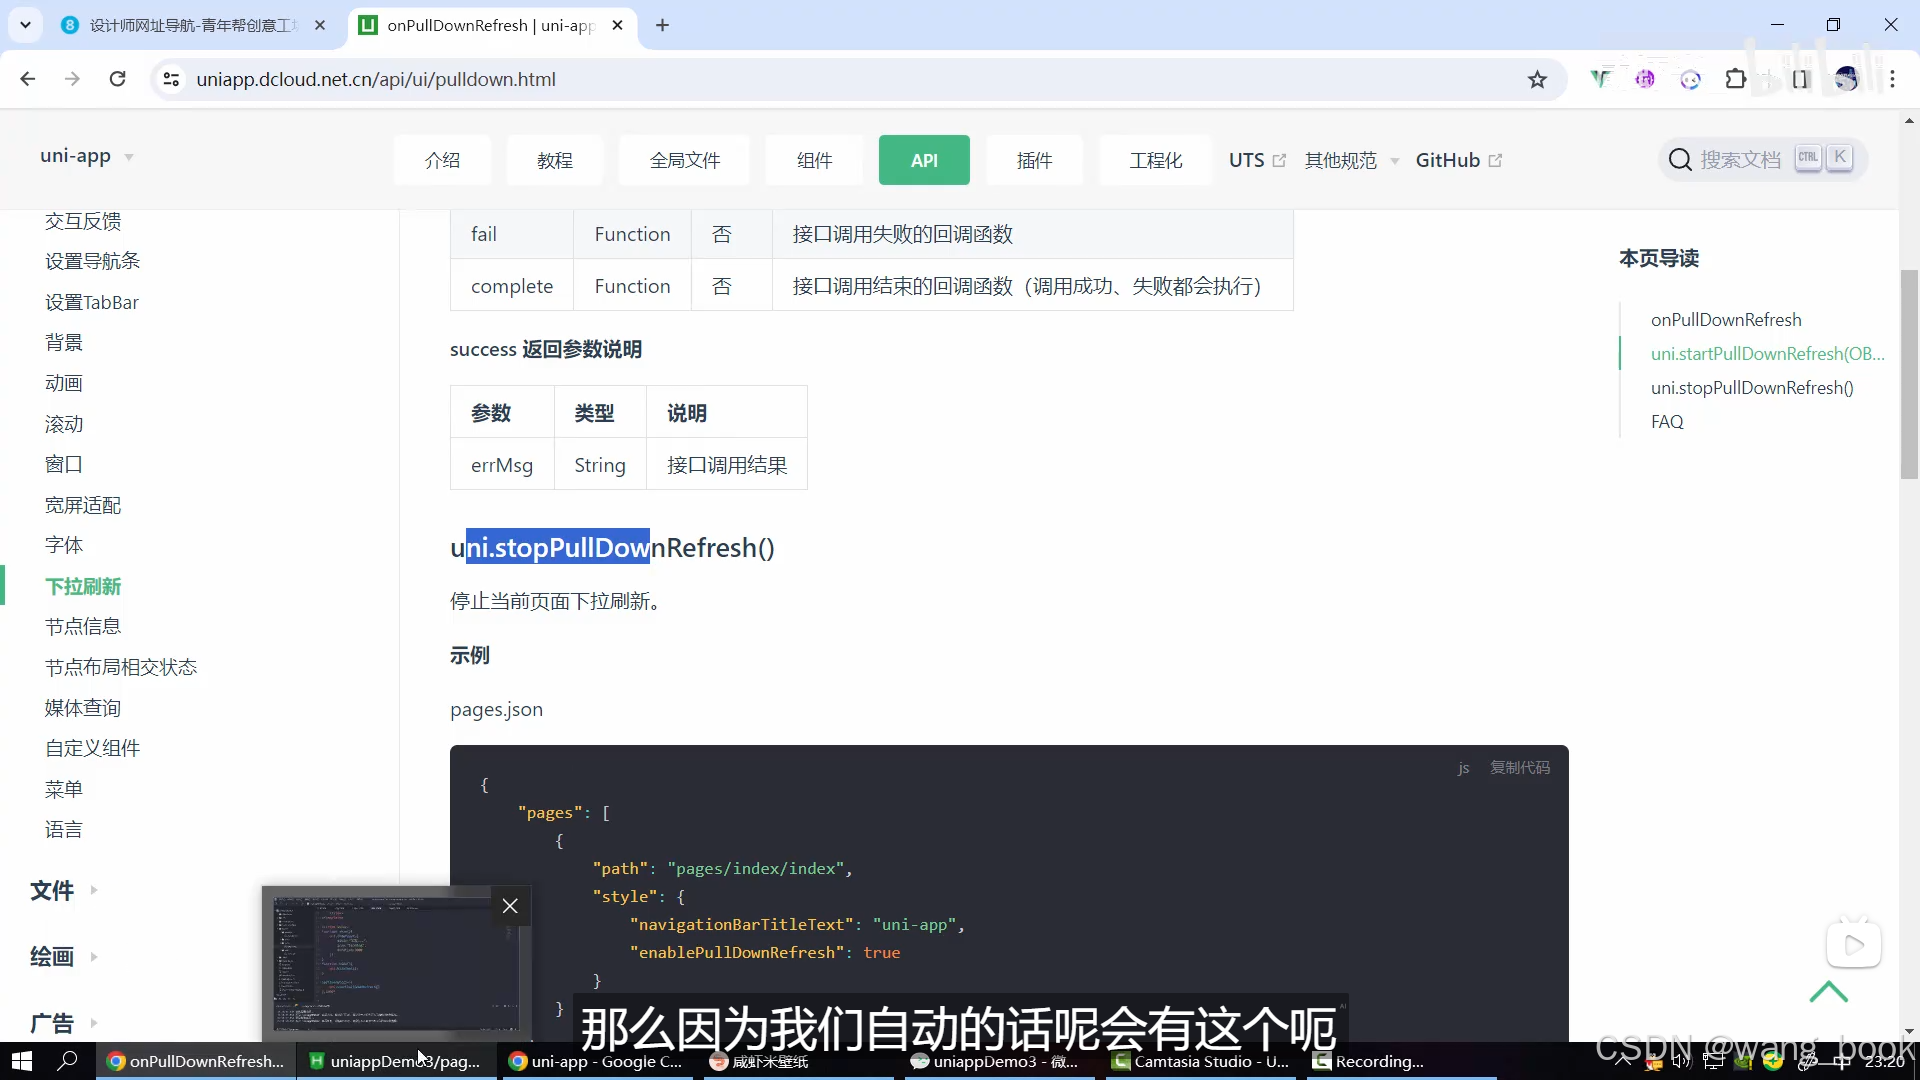Go back to the previous page

click(28, 79)
